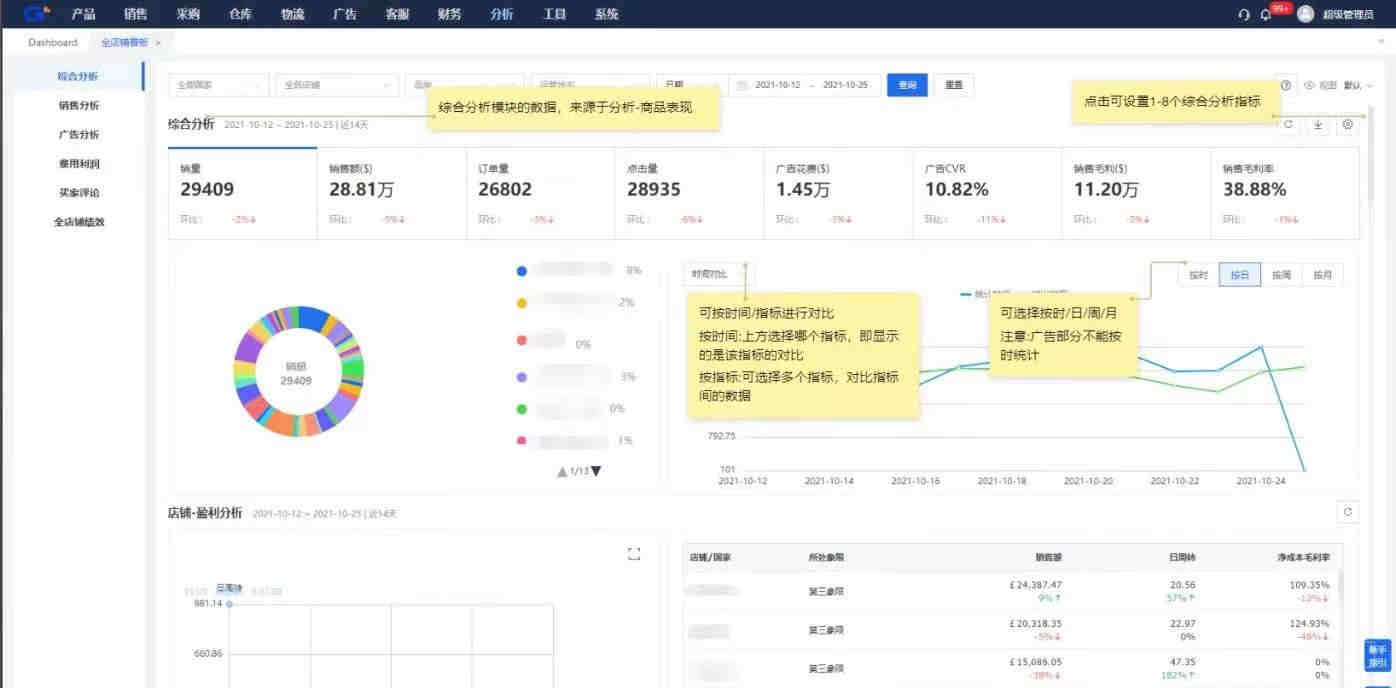Viewport: 1396px width, 688px height.
Task: Click the help question mark icon
Action: point(1286,86)
